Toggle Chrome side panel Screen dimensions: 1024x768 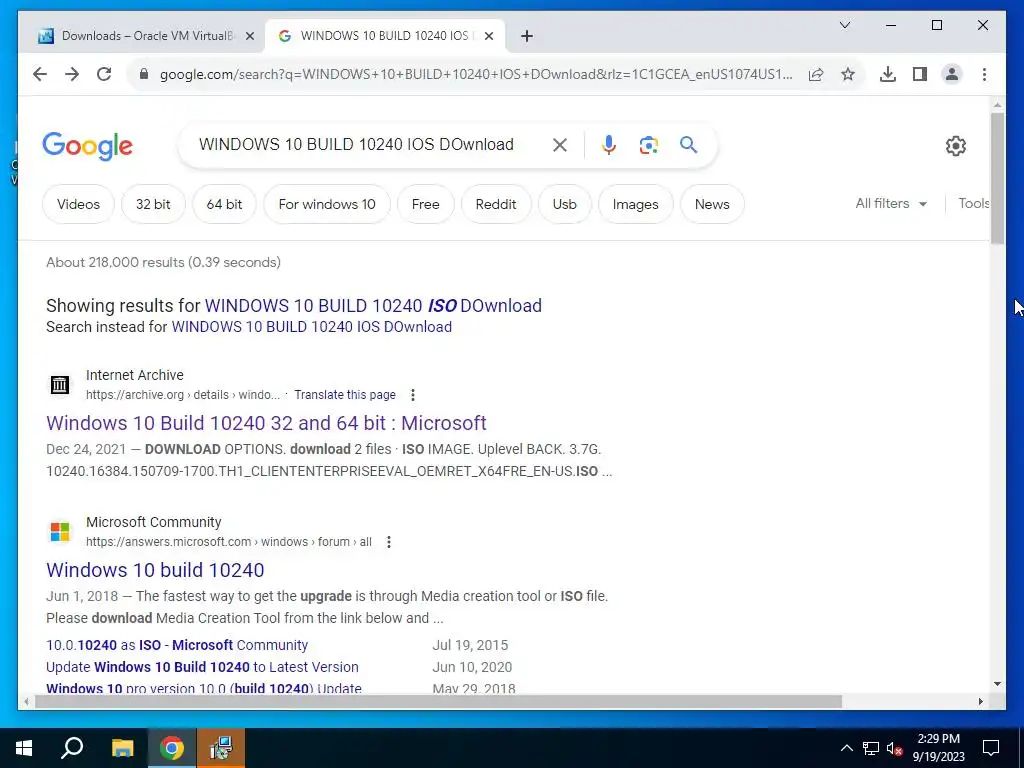tap(920, 74)
